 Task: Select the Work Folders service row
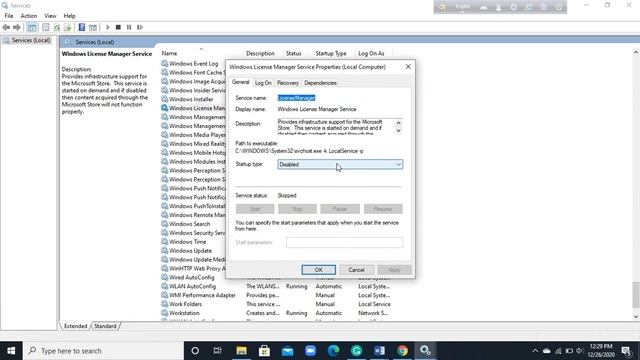(276, 304)
